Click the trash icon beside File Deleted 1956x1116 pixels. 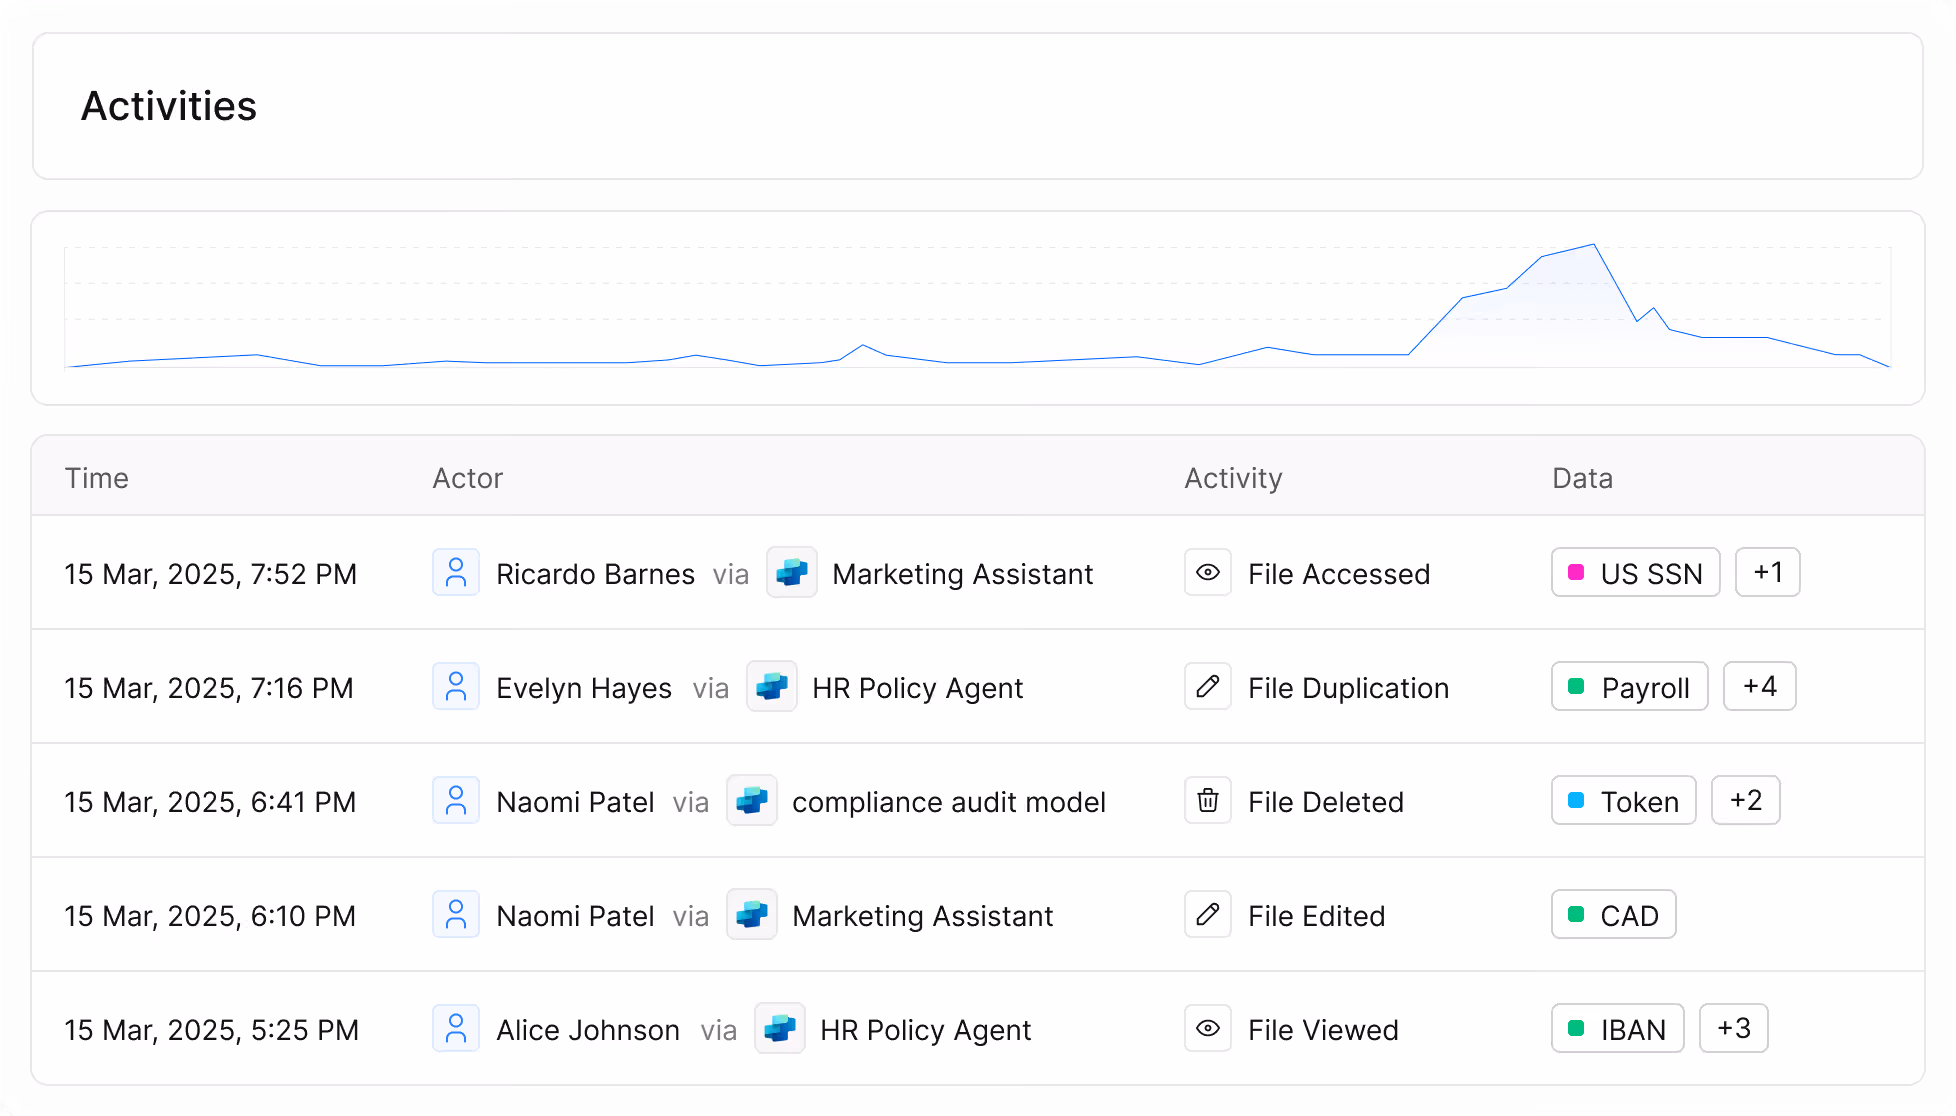point(1208,801)
